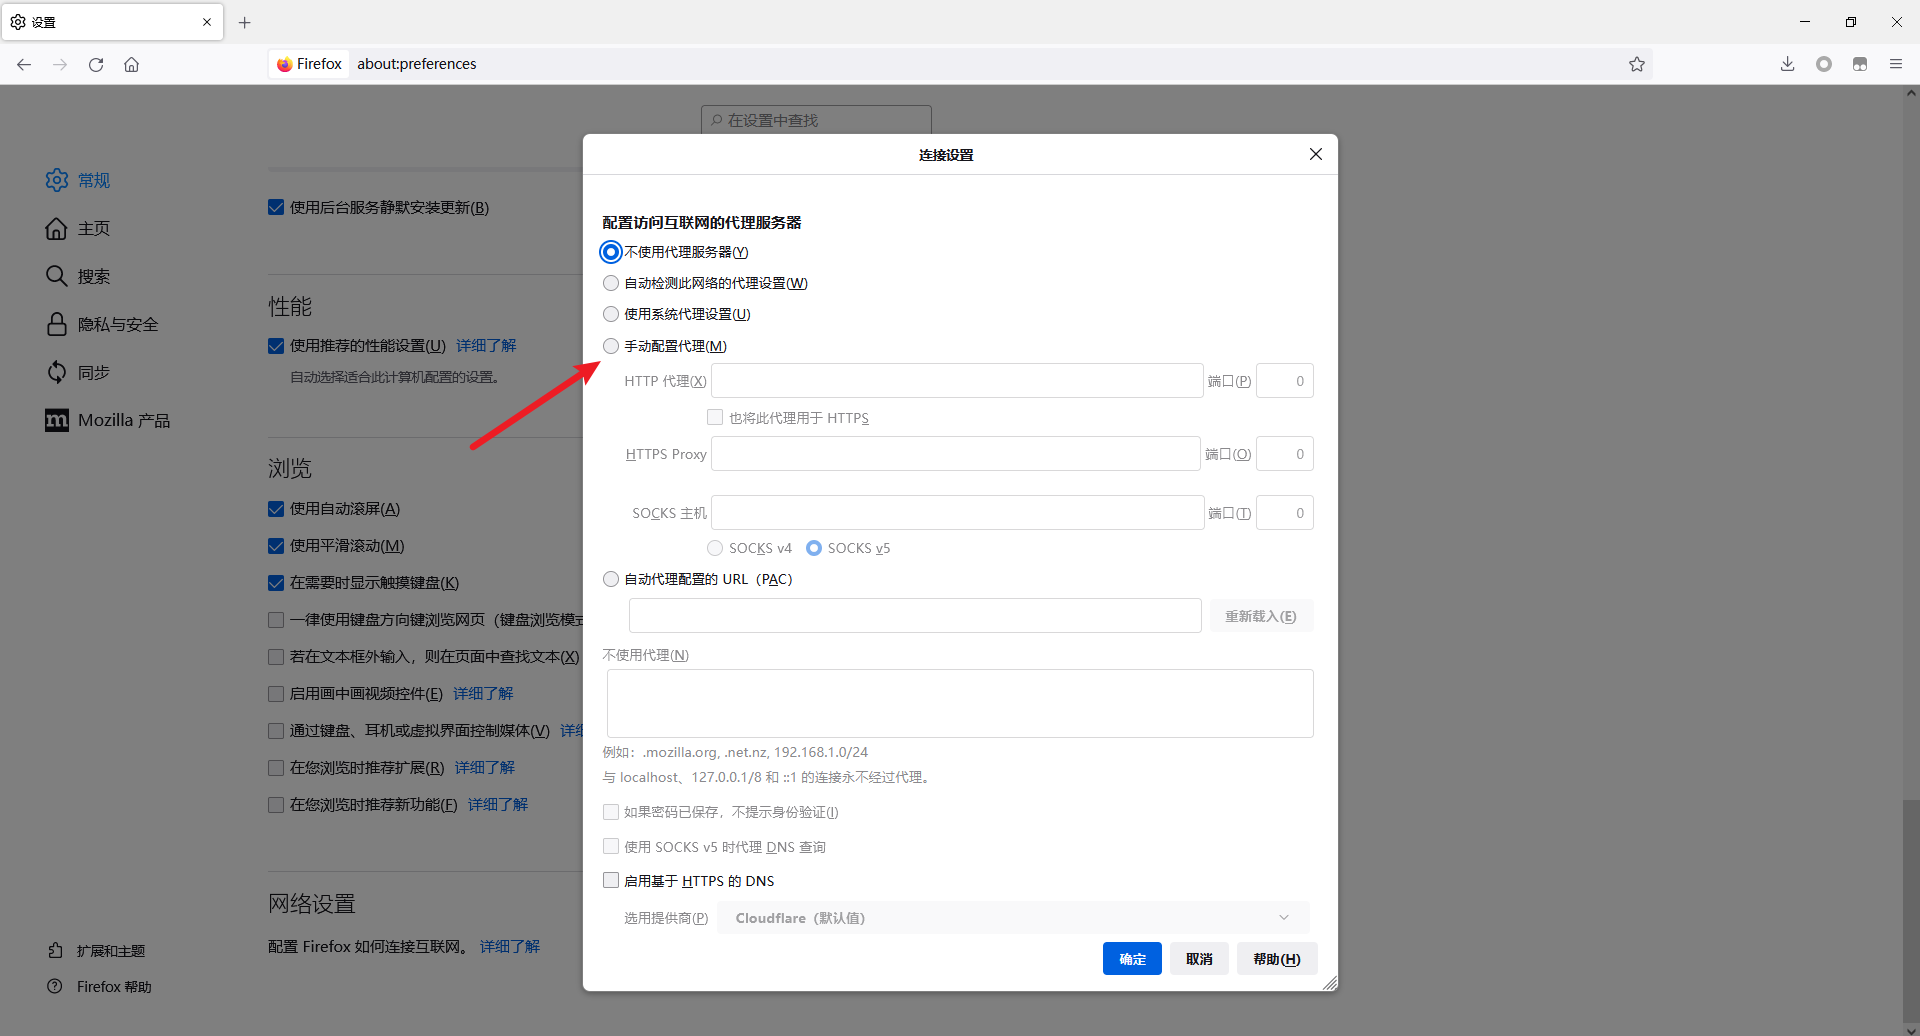Select 使用系统代理设置 option
Image resolution: width=1920 pixels, height=1036 pixels.
click(x=611, y=314)
